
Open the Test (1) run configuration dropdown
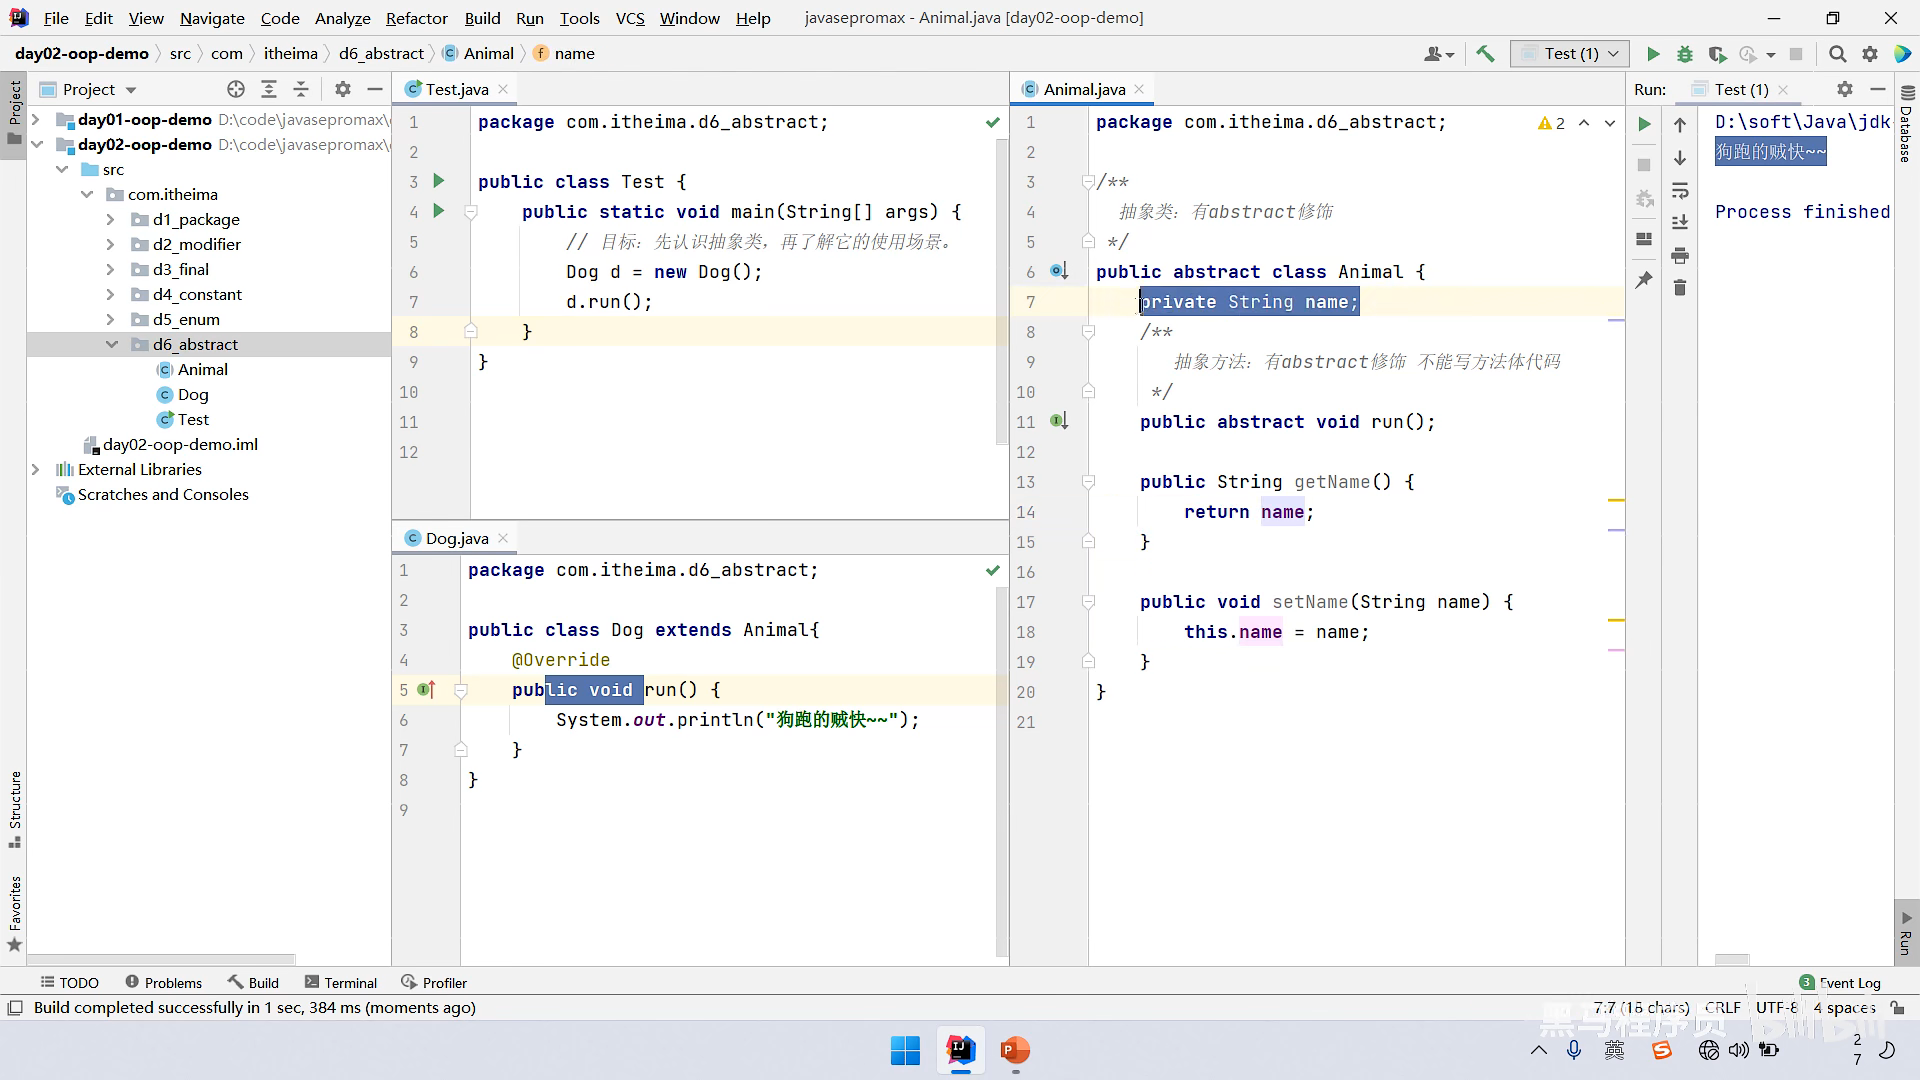point(1570,54)
